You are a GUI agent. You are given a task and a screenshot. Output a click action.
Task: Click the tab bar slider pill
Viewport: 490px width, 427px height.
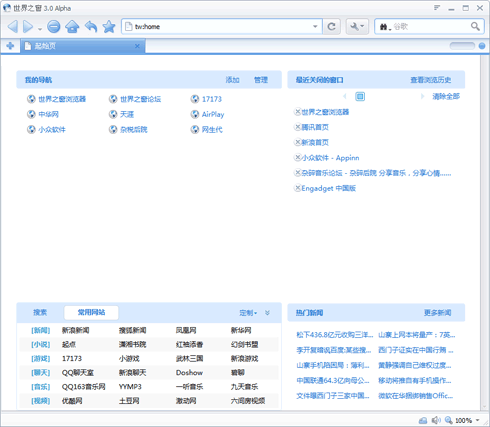click(x=462, y=46)
